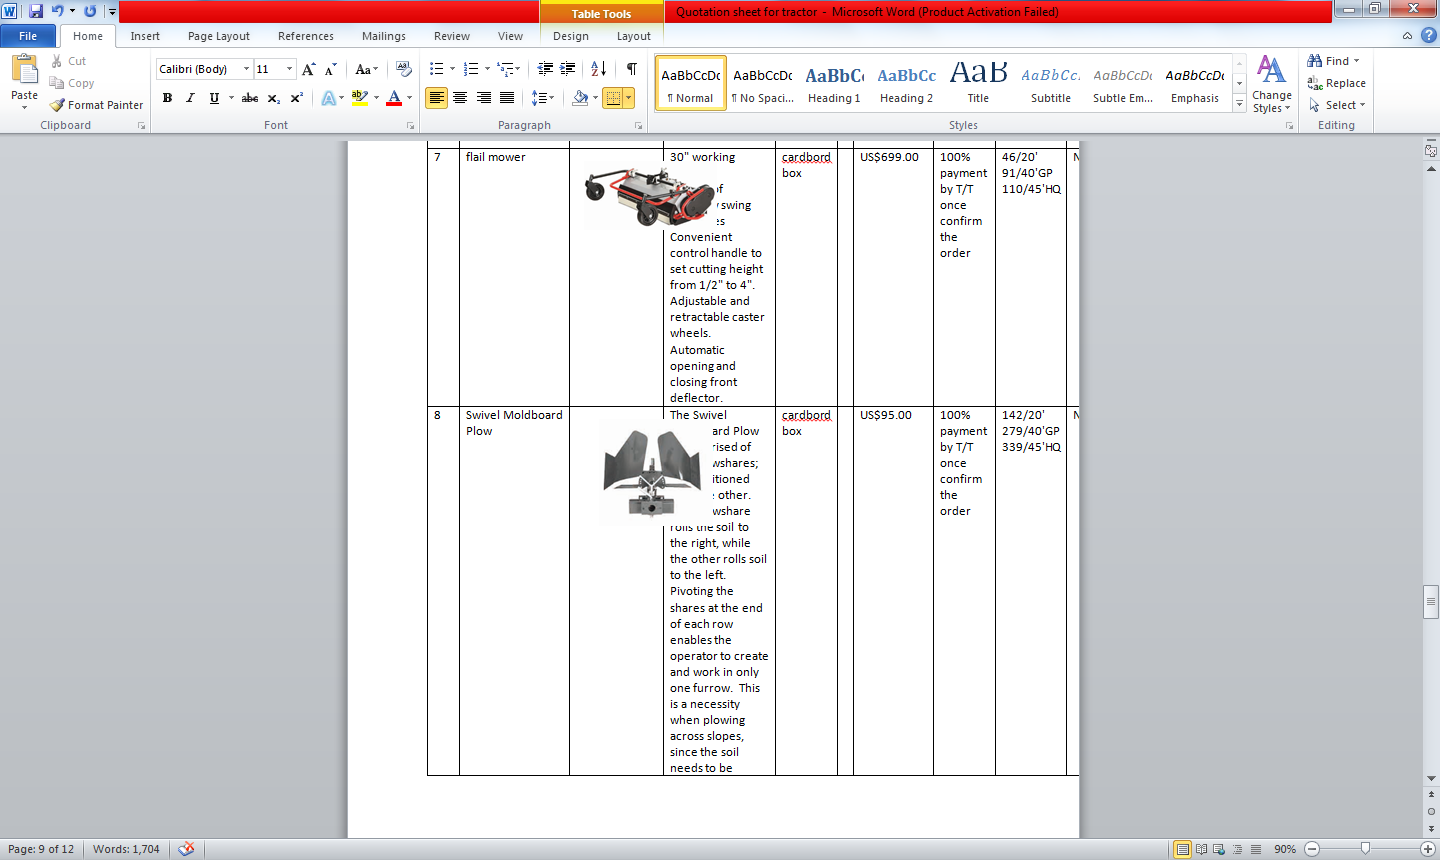This screenshot has height=860, width=1440.
Task: Click the Format Painter brush icon
Action: pyautogui.click(x=58, y=105)
